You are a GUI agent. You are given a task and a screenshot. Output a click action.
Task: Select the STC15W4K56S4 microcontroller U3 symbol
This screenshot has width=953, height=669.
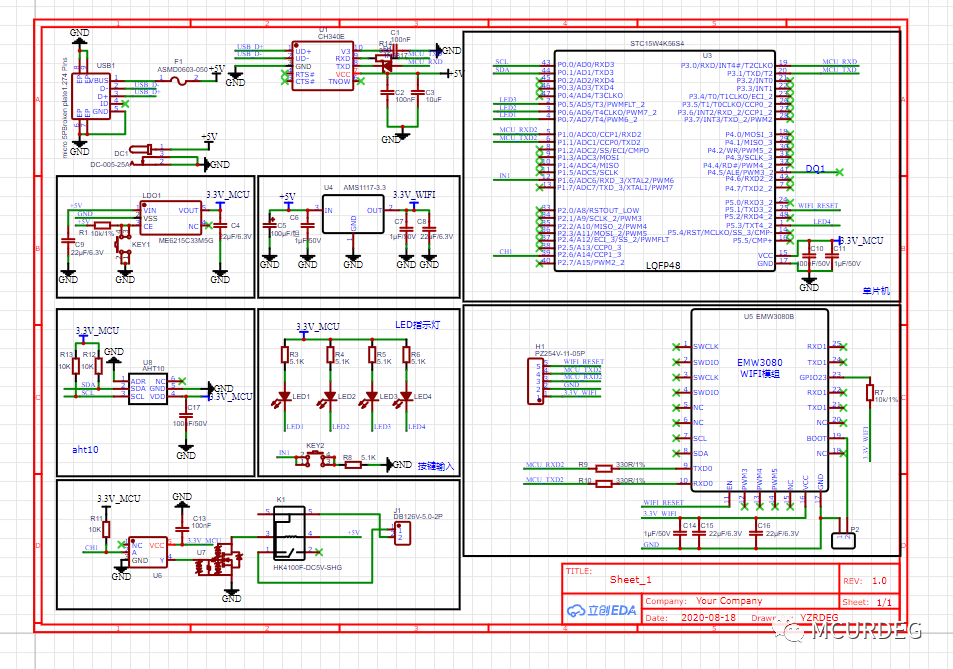pos(665,161)
